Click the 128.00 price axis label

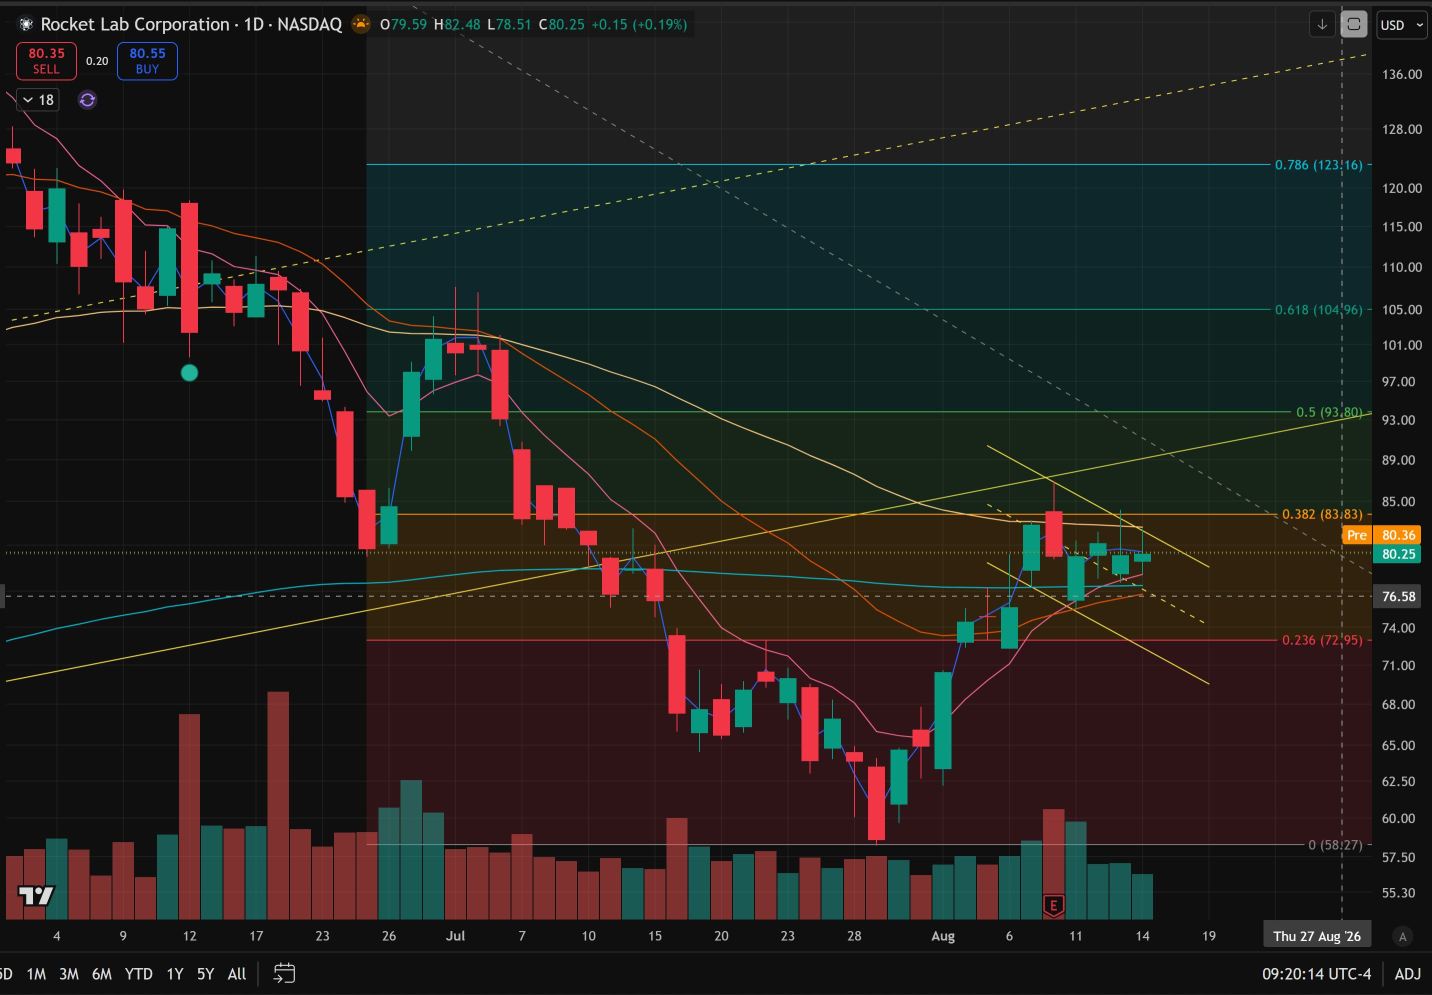[x=1401, y=129]
